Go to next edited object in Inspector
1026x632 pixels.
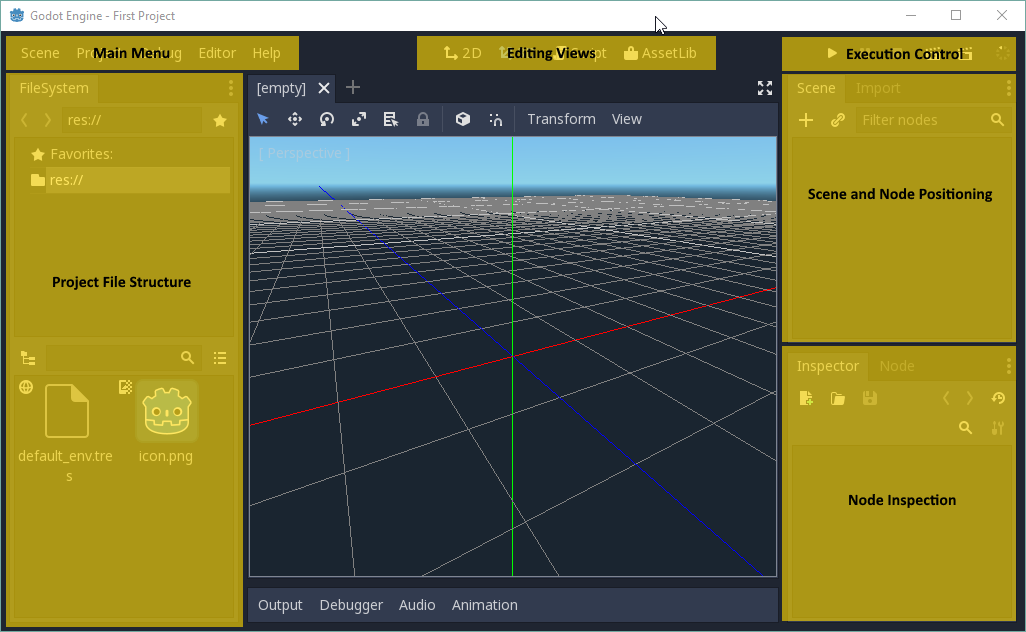[970, 398]
